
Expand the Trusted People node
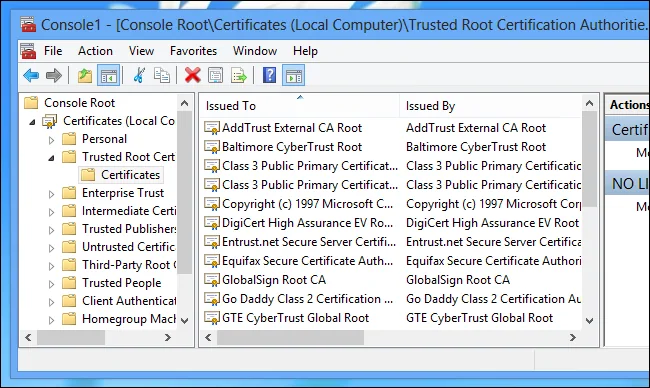point(51,284)
